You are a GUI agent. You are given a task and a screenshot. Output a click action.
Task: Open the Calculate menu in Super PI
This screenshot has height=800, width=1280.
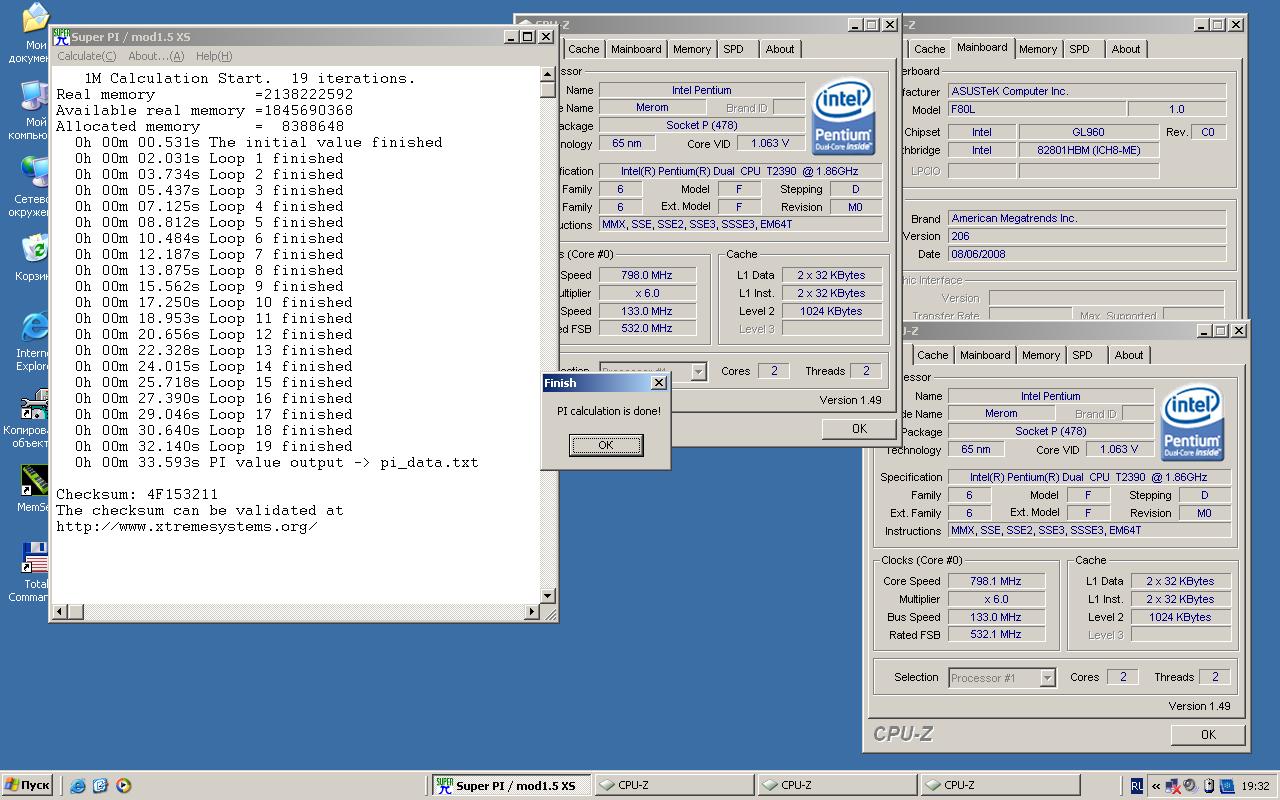86,56
